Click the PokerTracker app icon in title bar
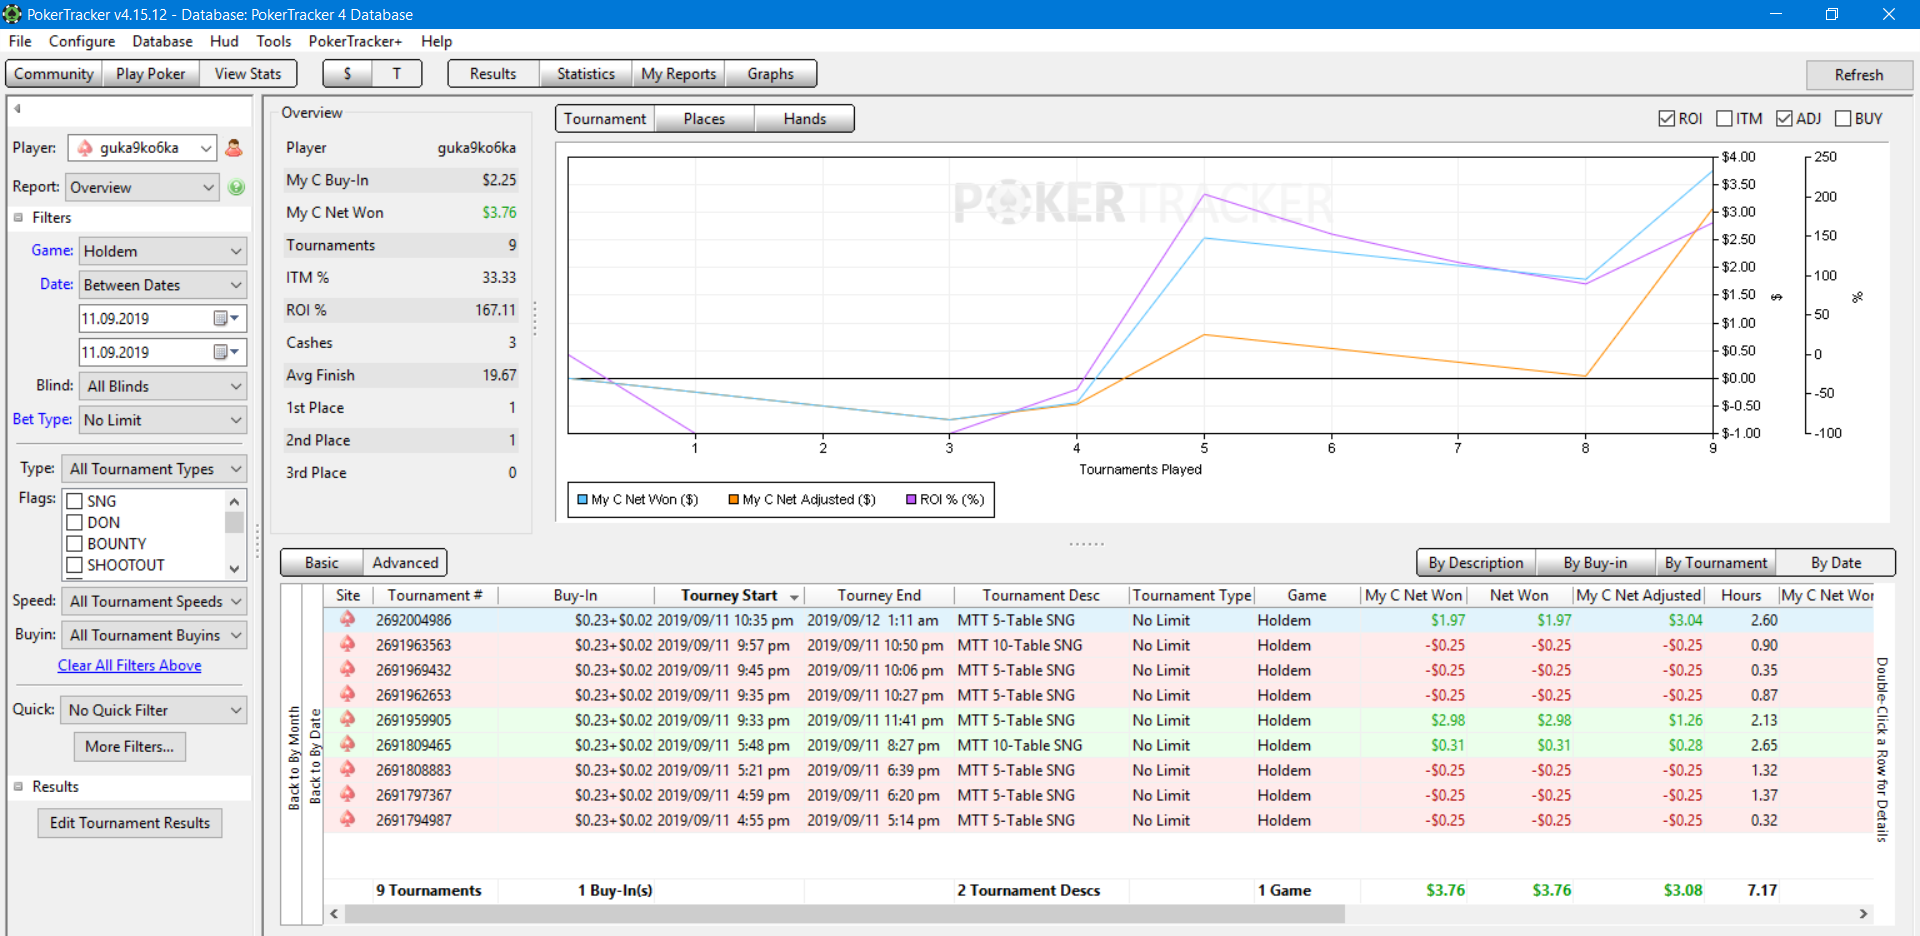 click(12, 14)
